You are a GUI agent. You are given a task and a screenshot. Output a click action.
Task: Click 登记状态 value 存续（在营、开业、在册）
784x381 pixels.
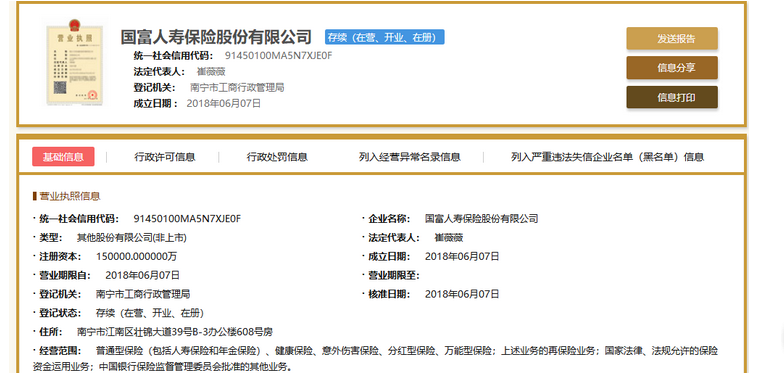(150, 313)
